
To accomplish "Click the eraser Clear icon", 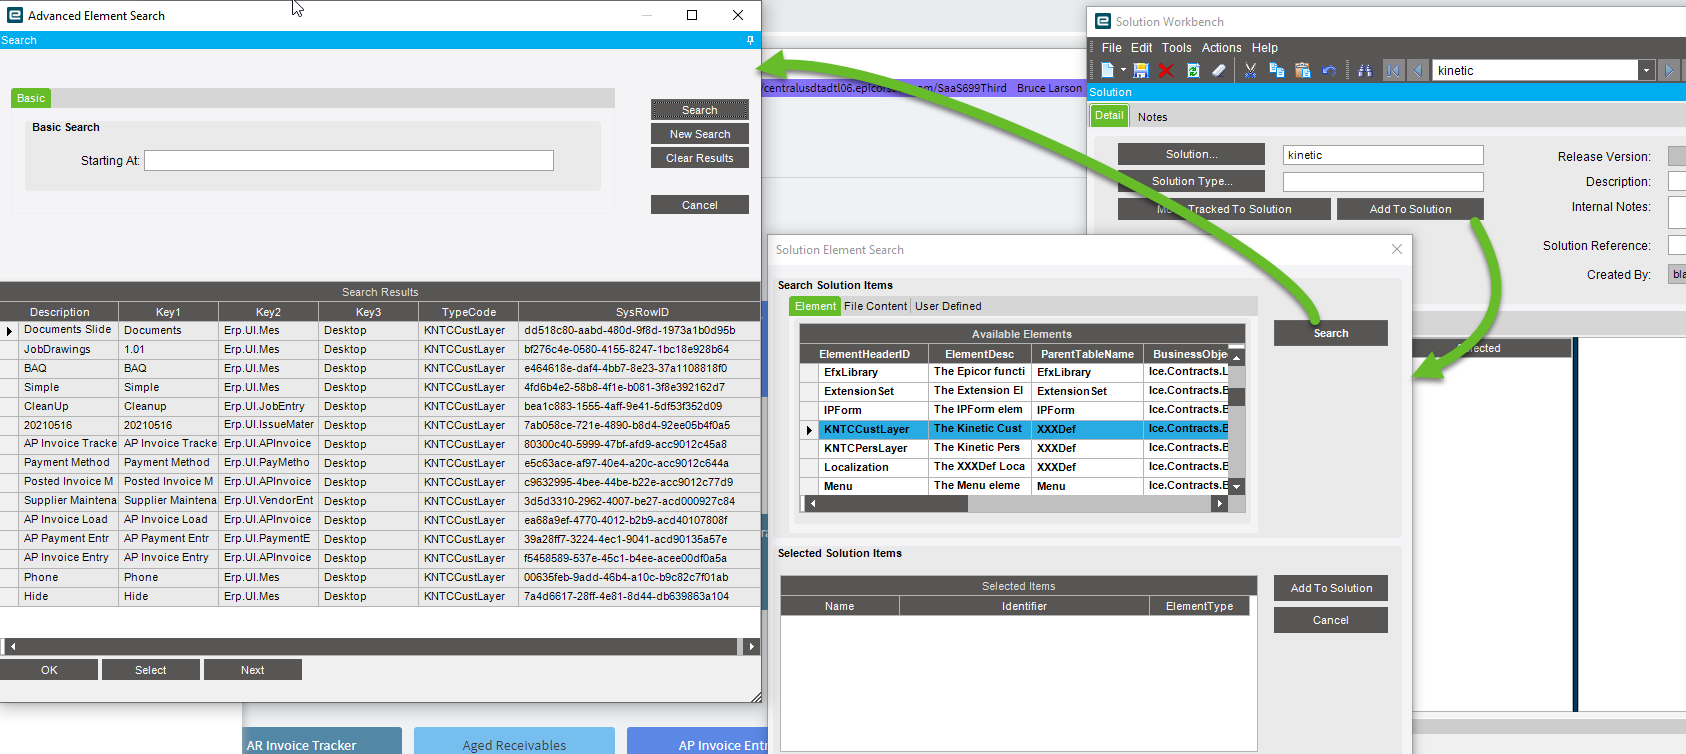I will click(1218, 70).
